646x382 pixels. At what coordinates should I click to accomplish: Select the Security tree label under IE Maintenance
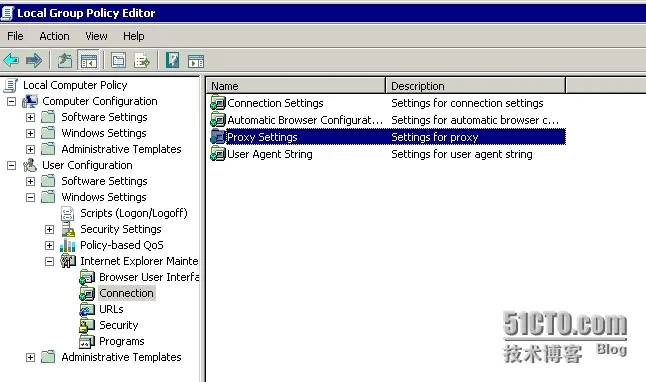click(x=119, y=325)
